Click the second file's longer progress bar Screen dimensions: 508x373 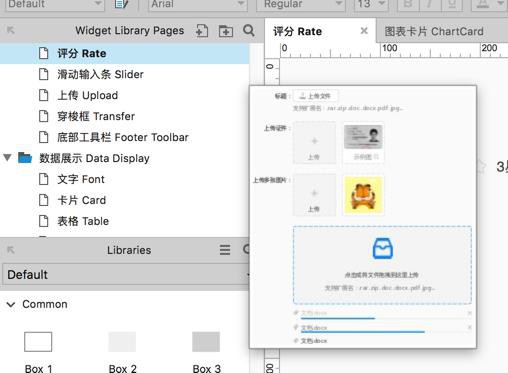(x=363, y=332)
